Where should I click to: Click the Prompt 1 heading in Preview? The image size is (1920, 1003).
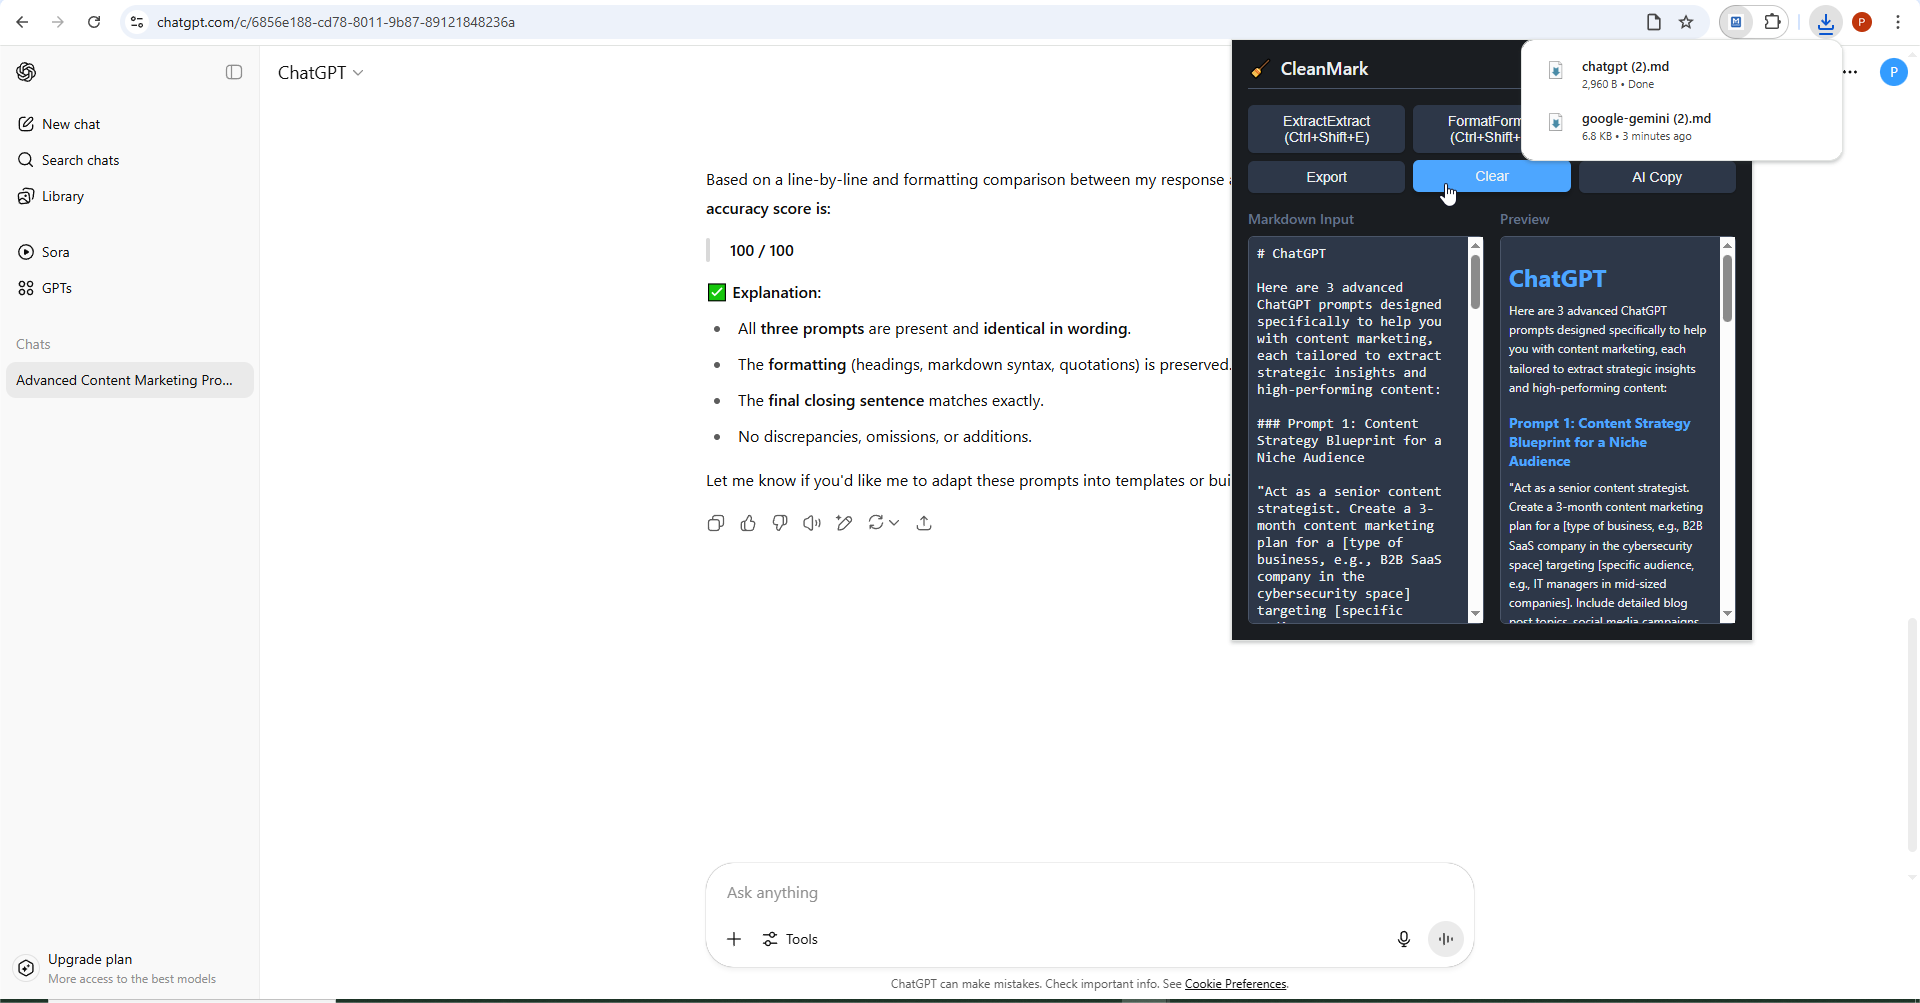click(x=1599, y=442)
